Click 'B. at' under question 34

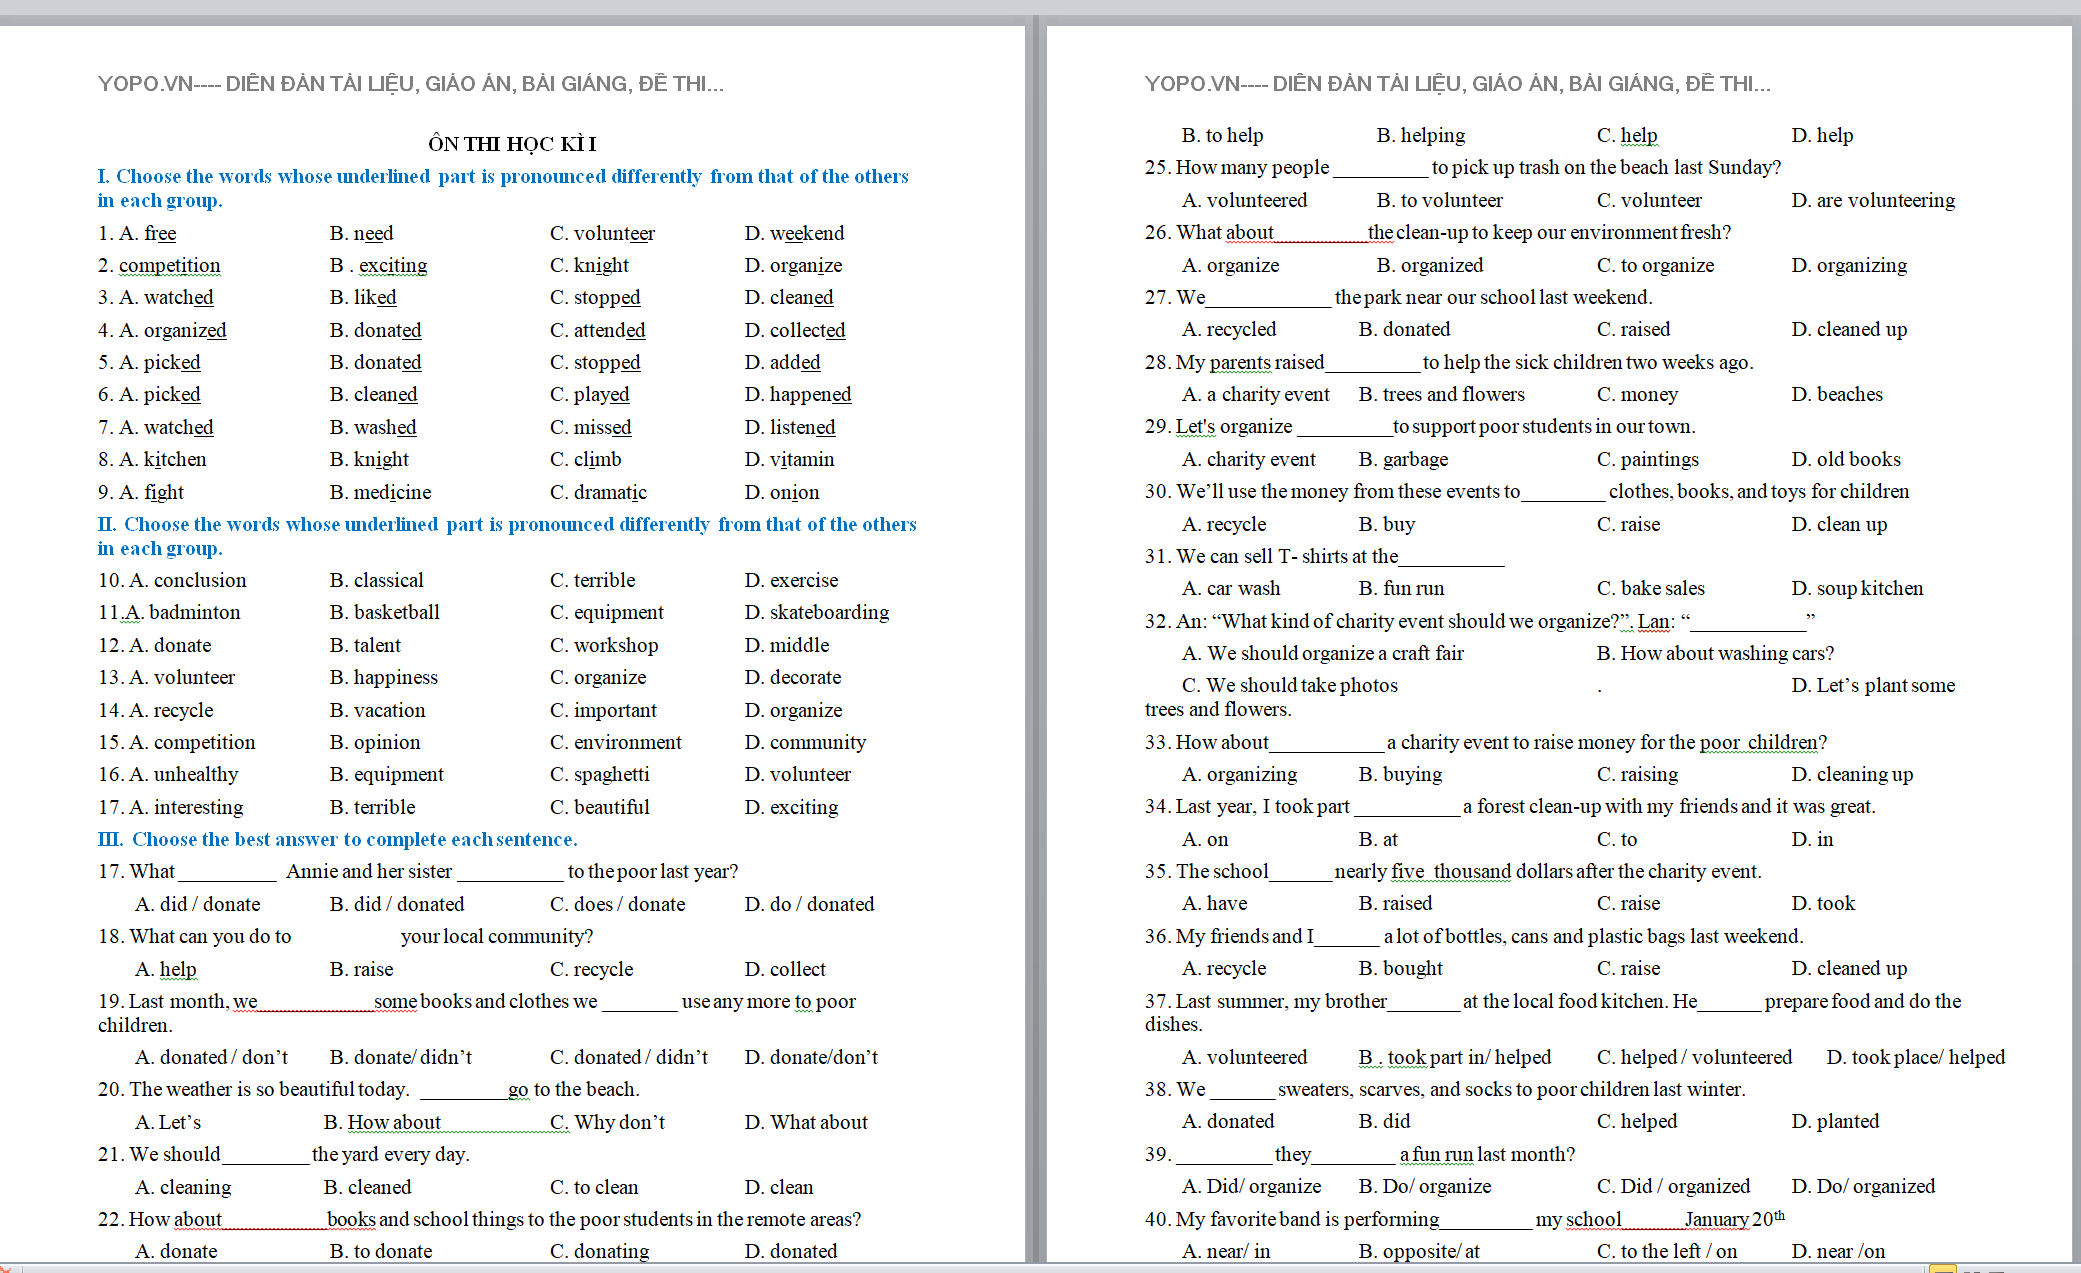tap(1377, 839)
